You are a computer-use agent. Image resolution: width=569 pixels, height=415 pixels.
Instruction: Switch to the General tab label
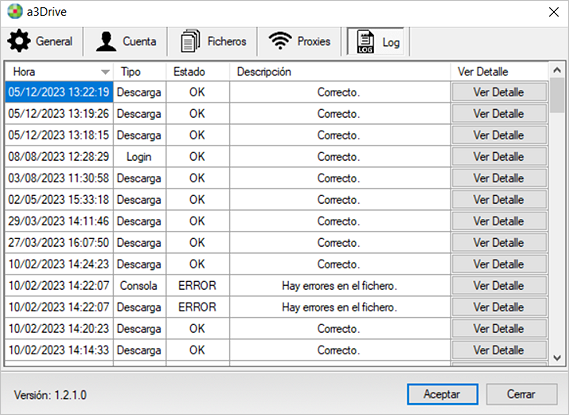tap(54, 41)
